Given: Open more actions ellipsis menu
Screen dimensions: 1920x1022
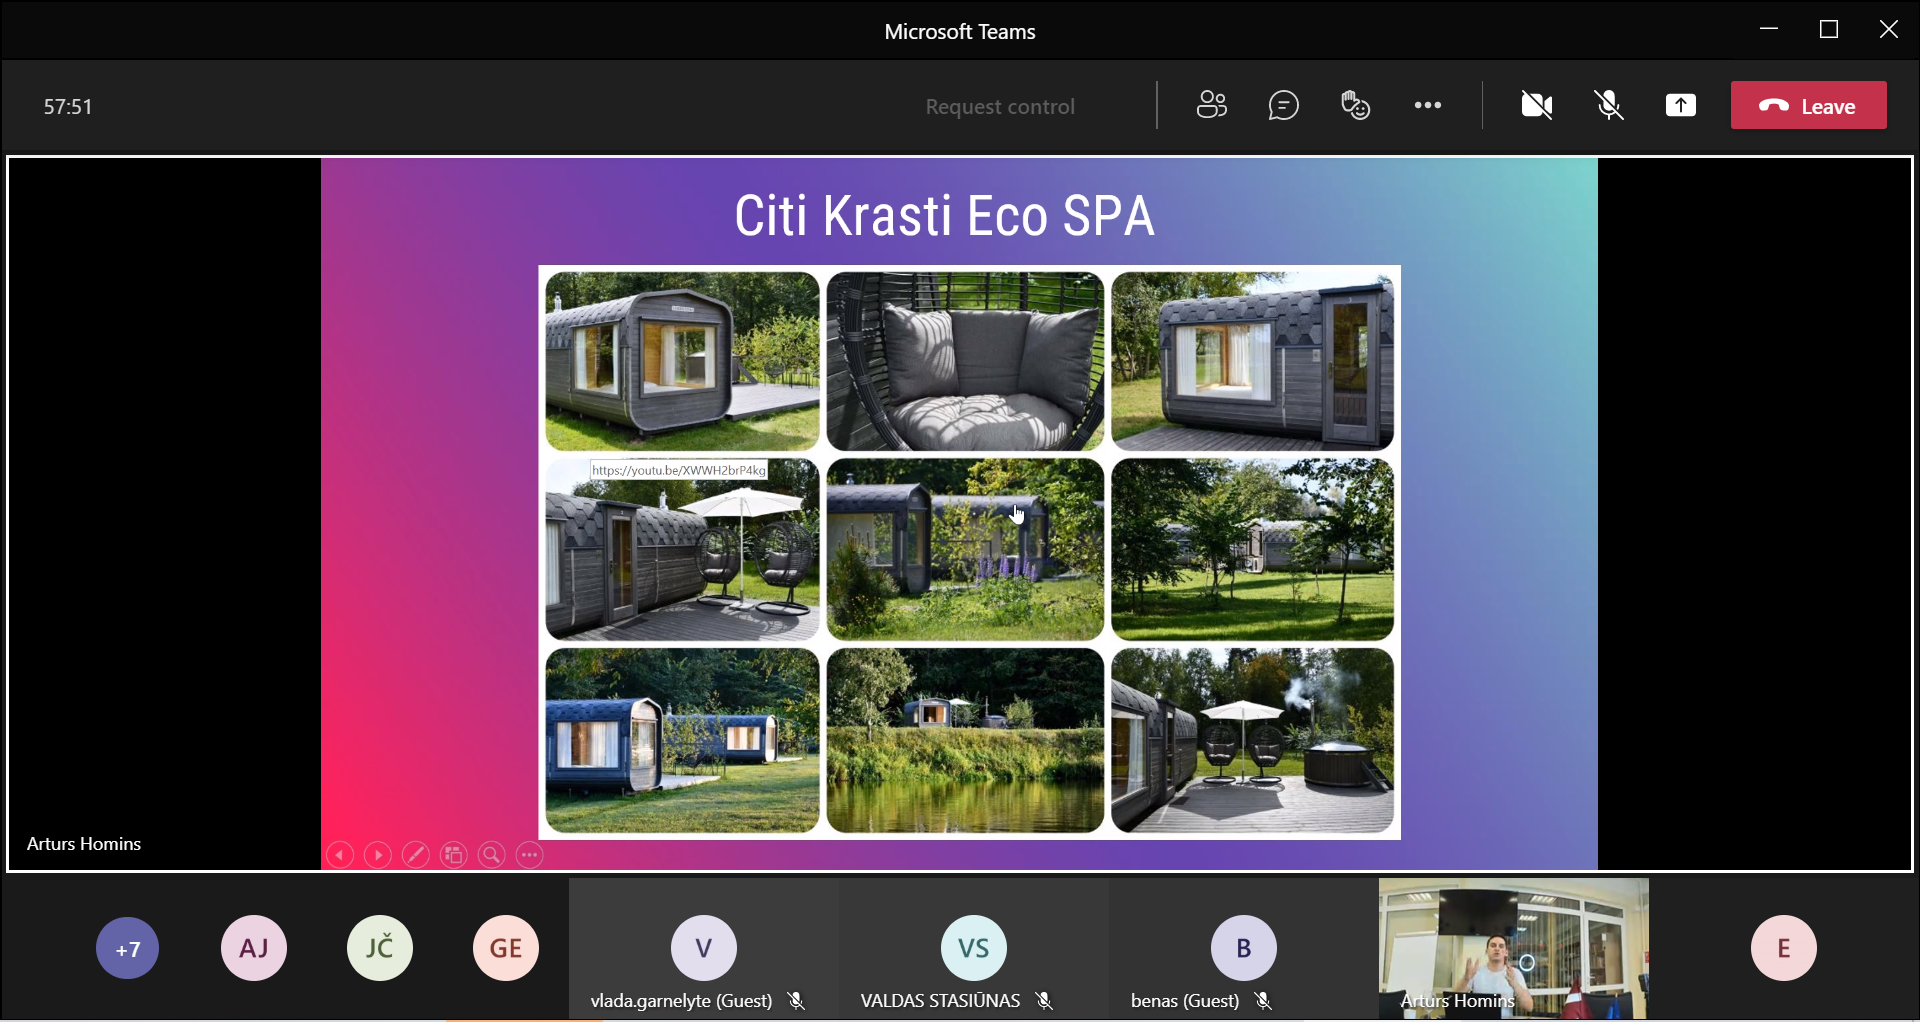Looking at the screenshot, I should tap(1427, 105).
